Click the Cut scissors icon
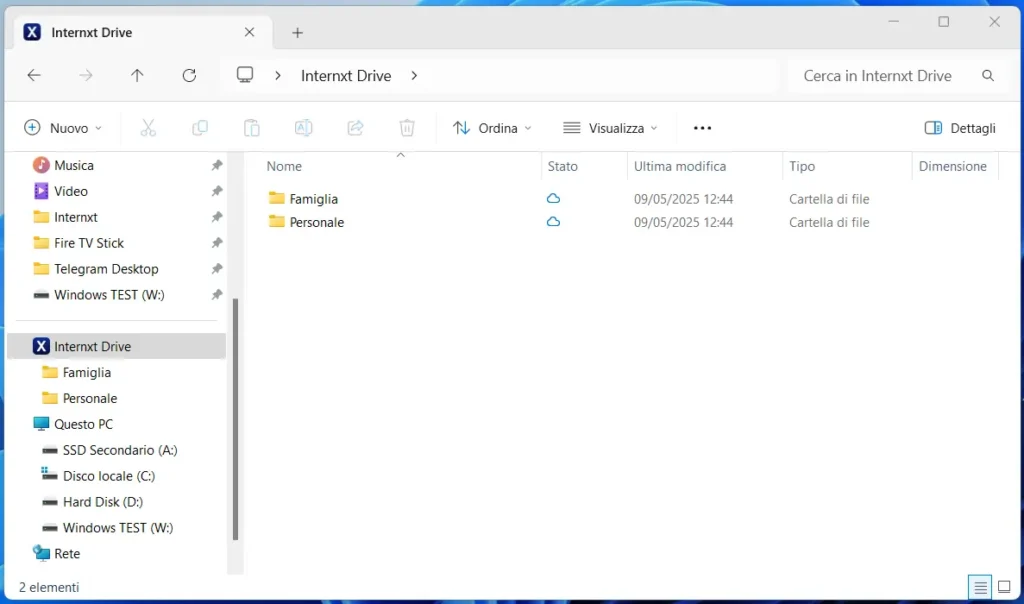This screenshot has width=1024, height=604. point(148,128)
